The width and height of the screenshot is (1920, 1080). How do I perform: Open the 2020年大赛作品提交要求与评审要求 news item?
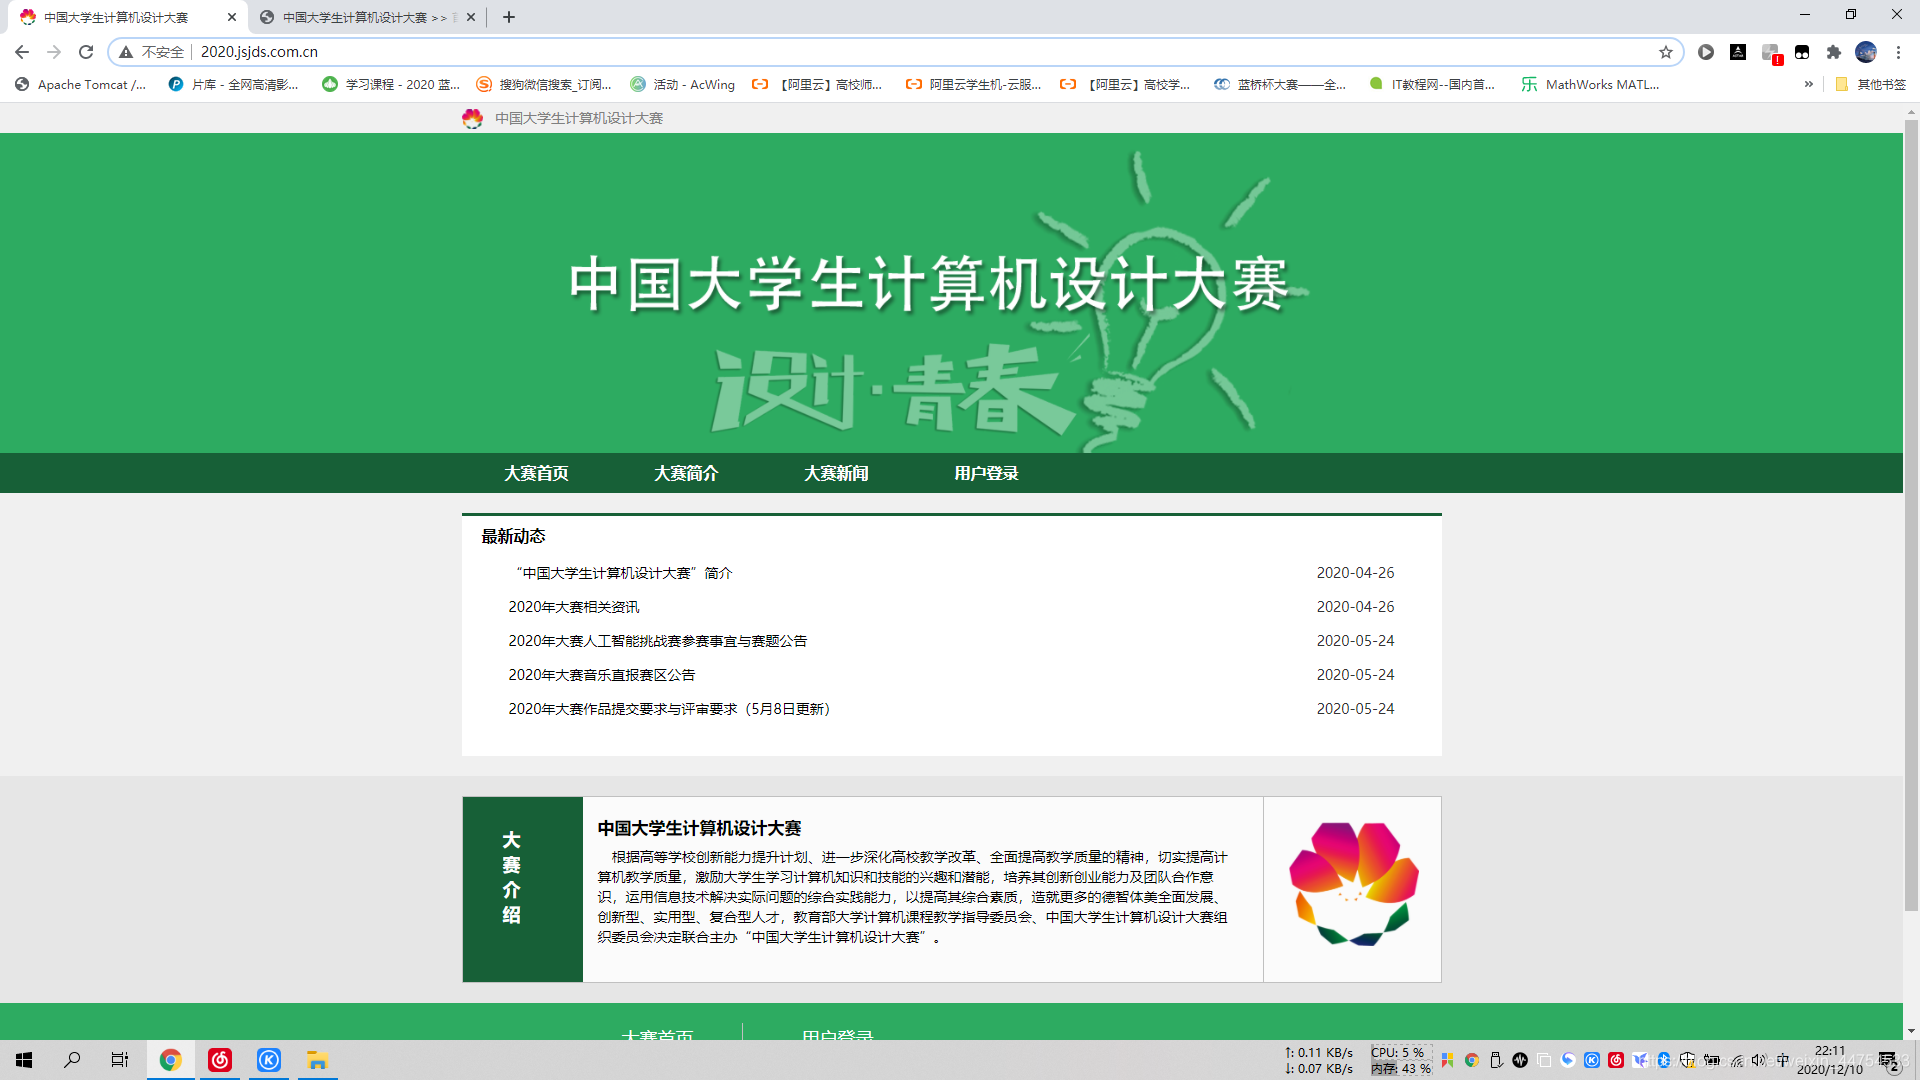(669, 709)
